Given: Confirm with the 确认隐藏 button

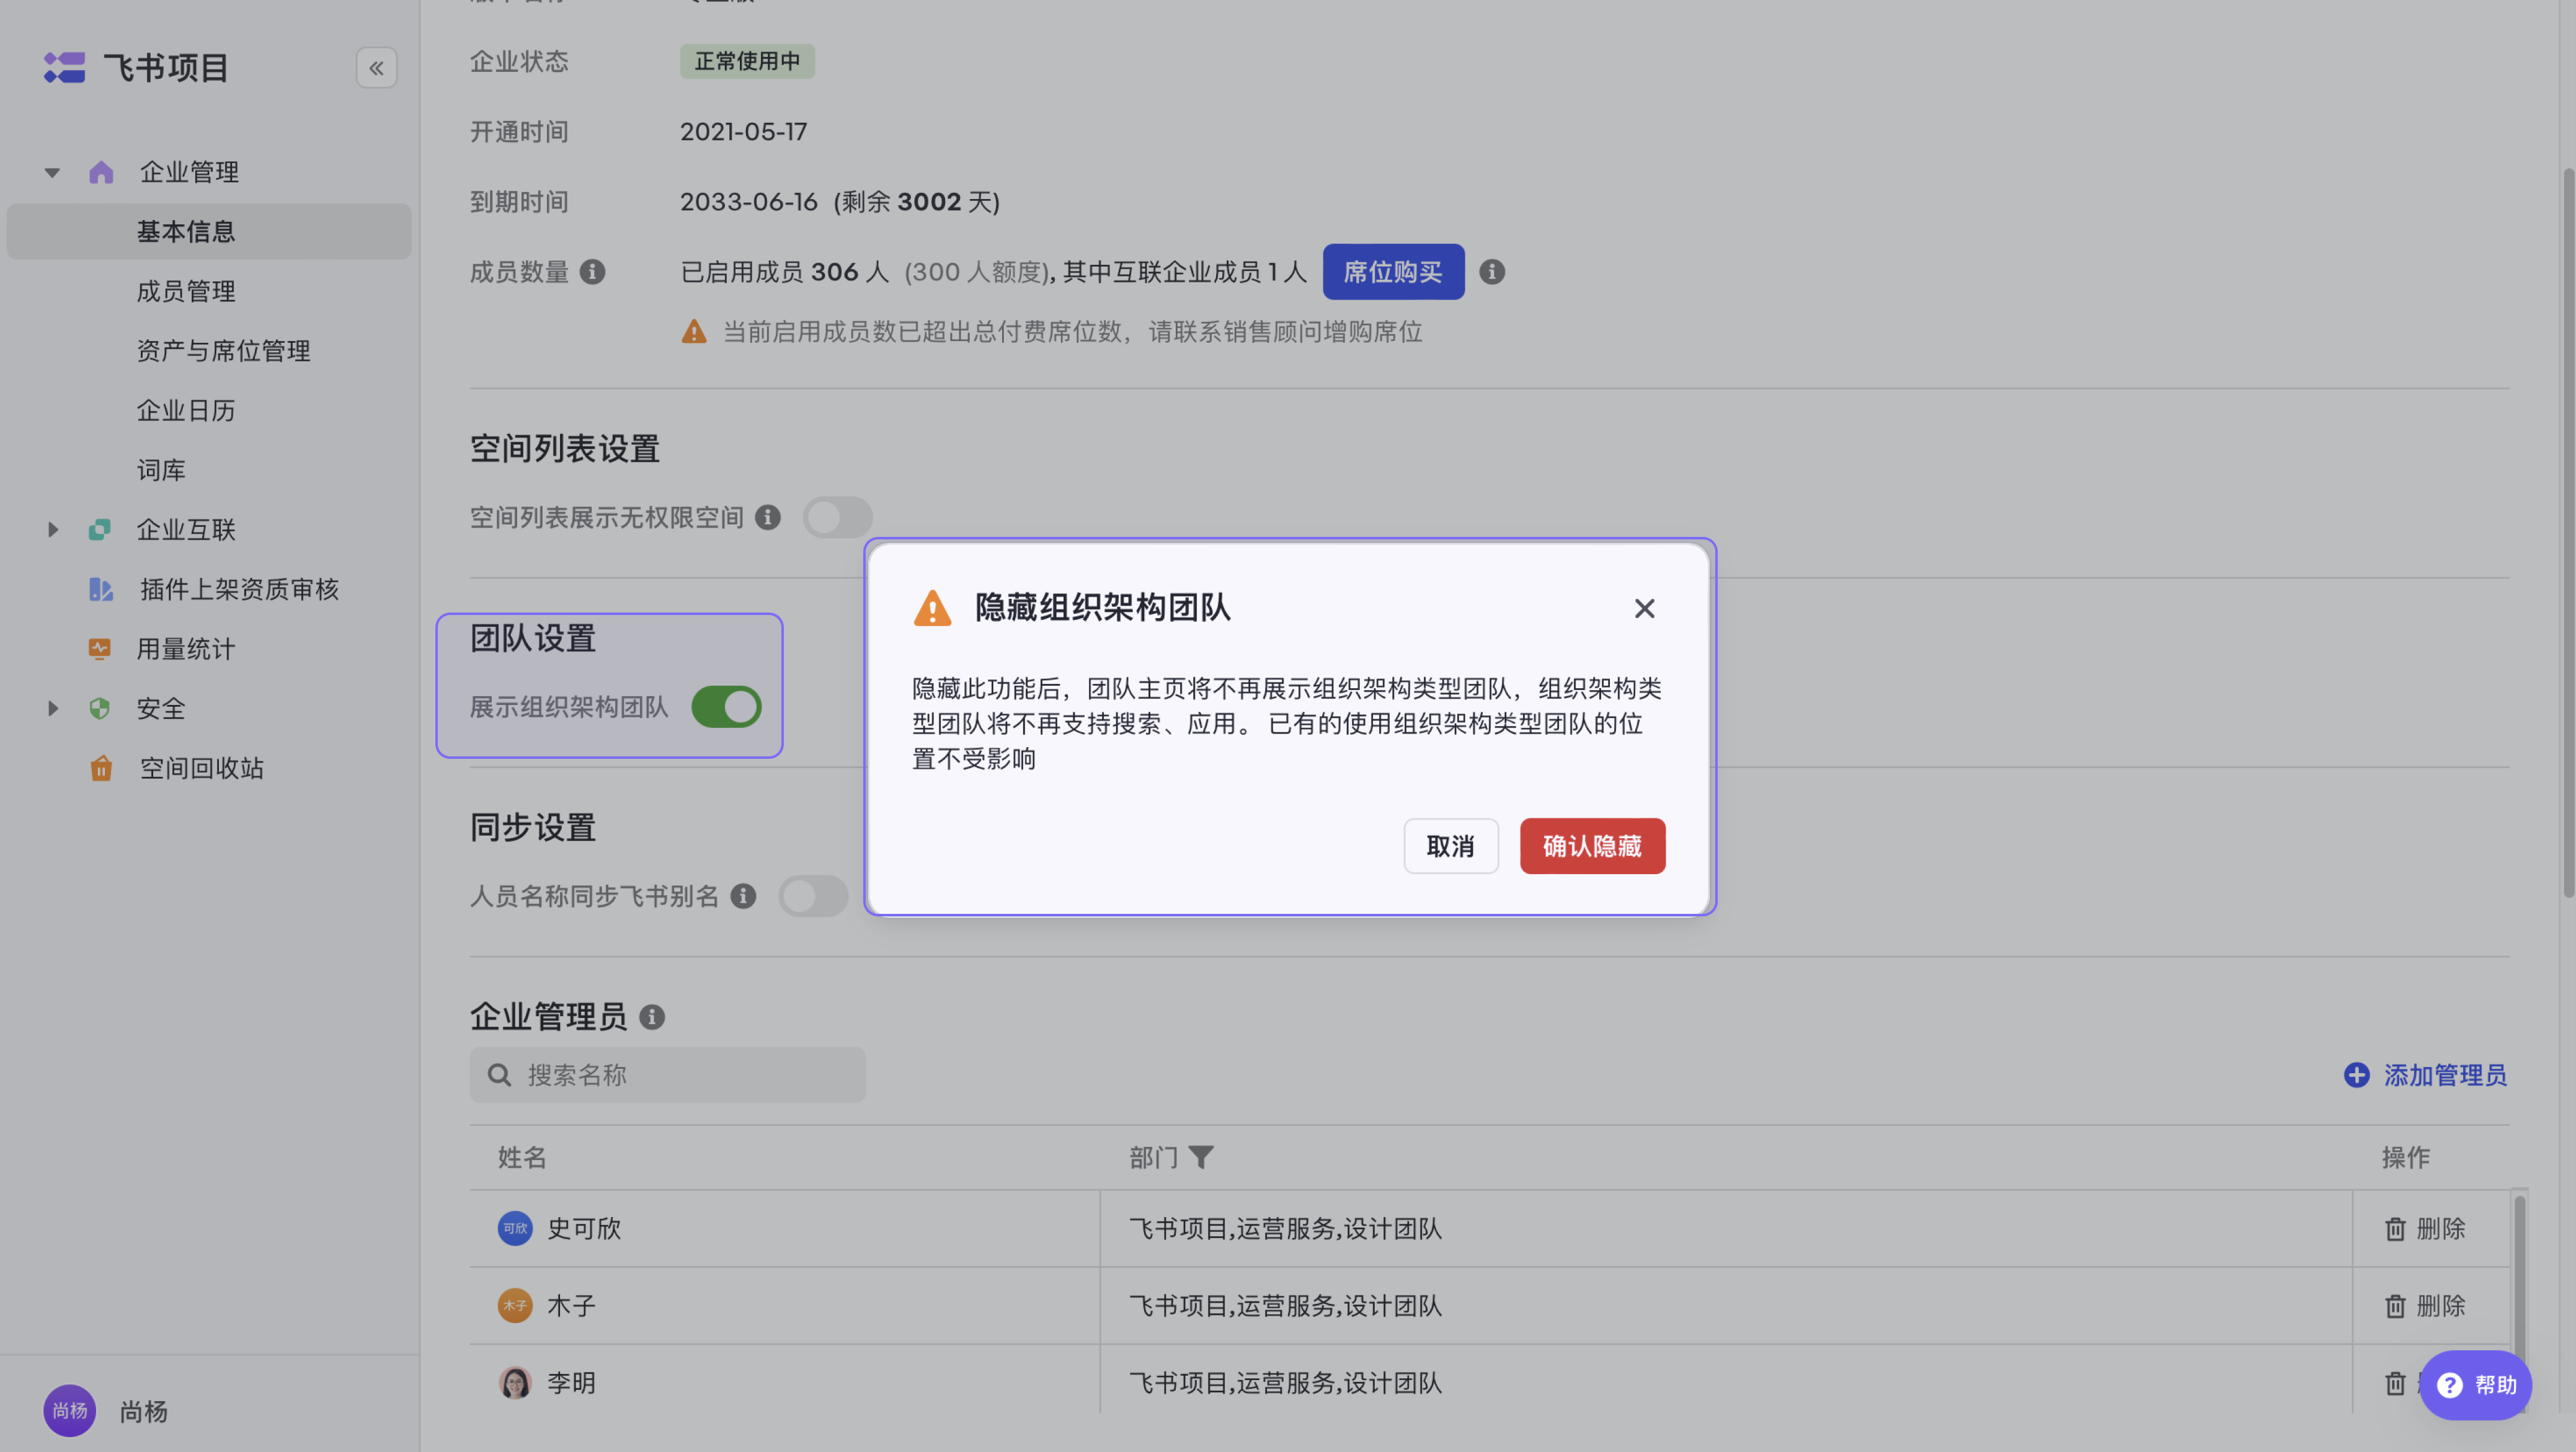Looking at the screenshot, I should (x=1592, y=846).
